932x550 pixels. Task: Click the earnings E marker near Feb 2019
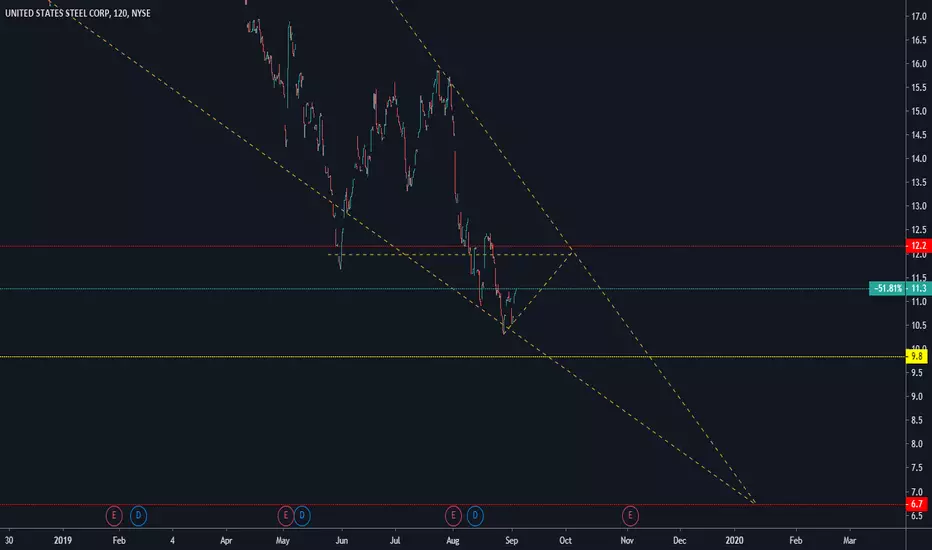click(x=114, y=516)
